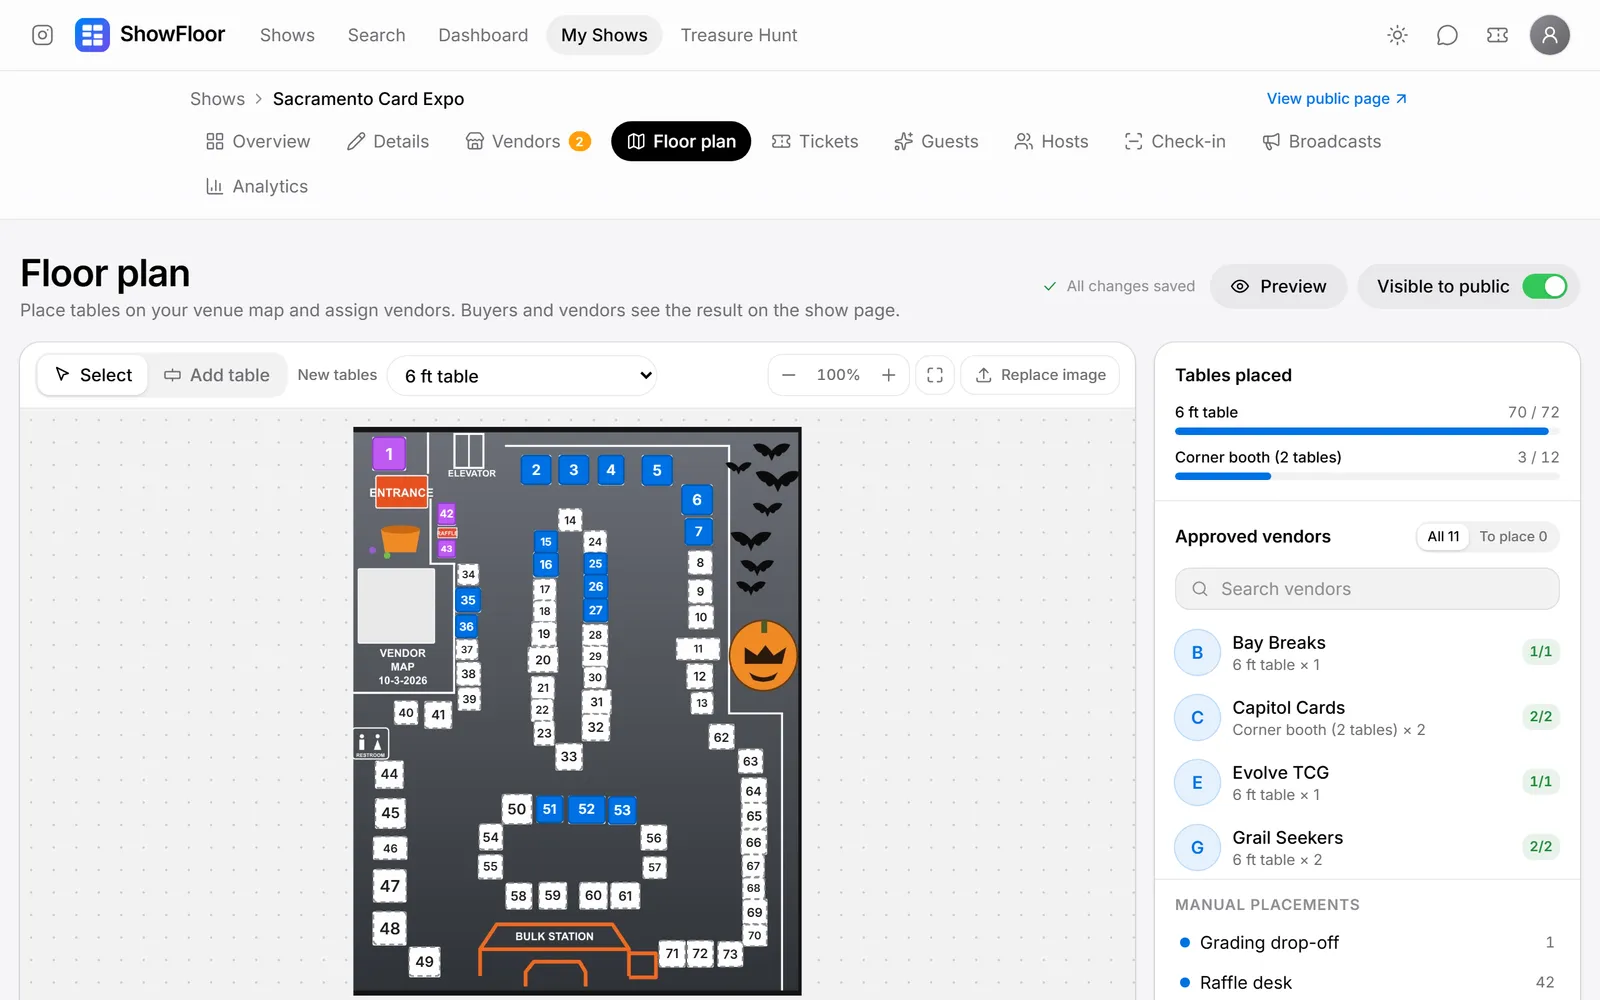
Task: Zoom out with the minus button
Action: tap(789, 375)
